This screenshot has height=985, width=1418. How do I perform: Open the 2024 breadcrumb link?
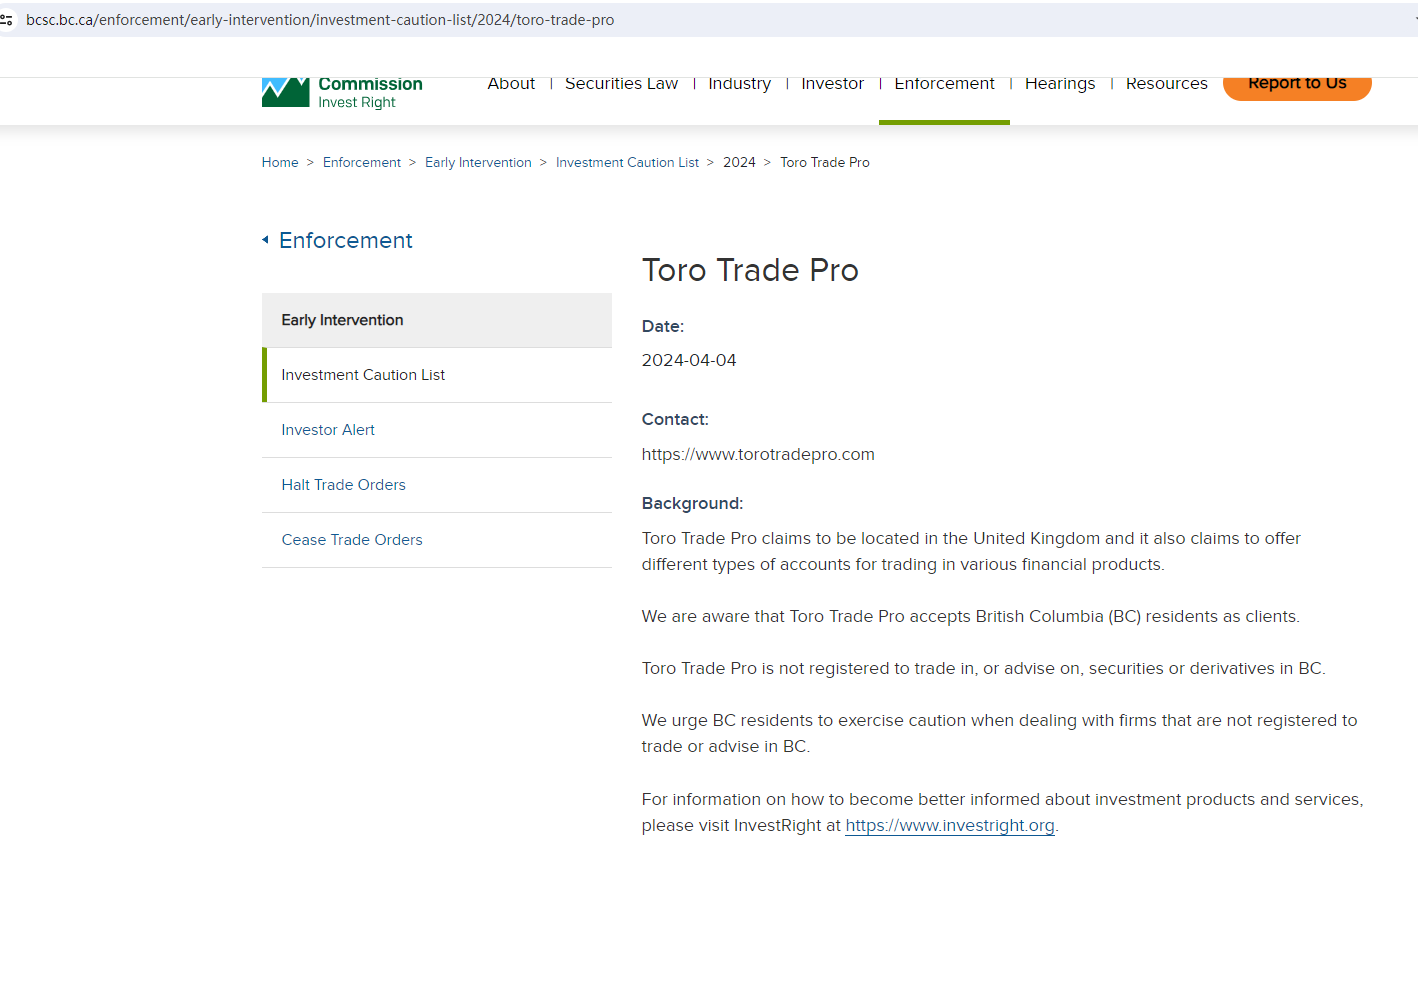739,162
